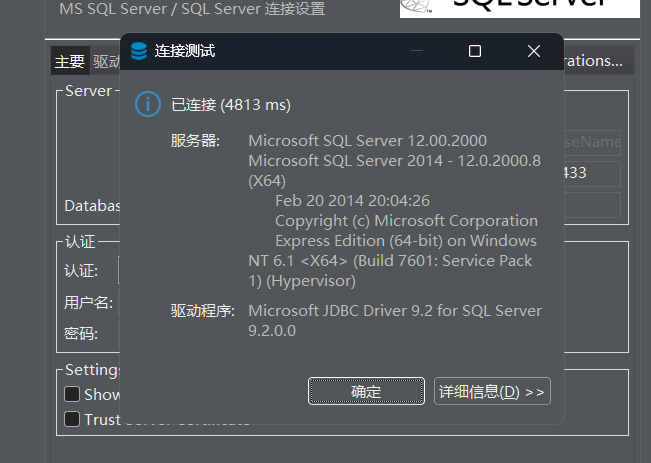The image size is (651, 463).
Task: Click the 驱动程序: label
Action: [203, 311]
